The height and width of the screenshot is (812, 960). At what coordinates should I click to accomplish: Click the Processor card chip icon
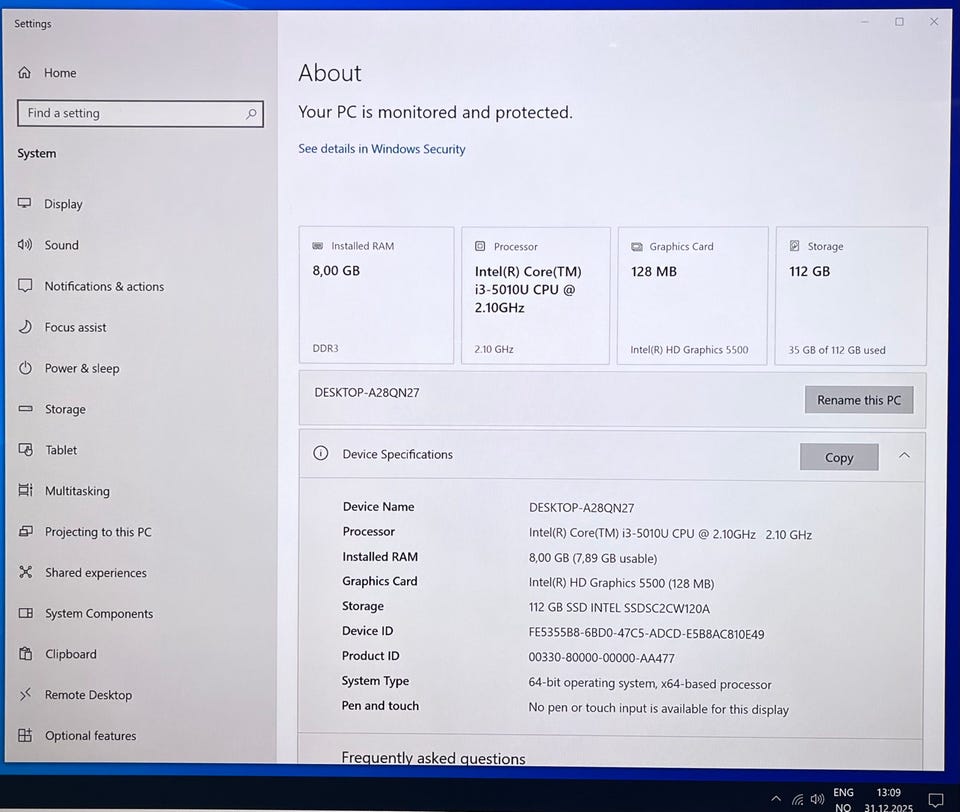[x=480, y=246]
